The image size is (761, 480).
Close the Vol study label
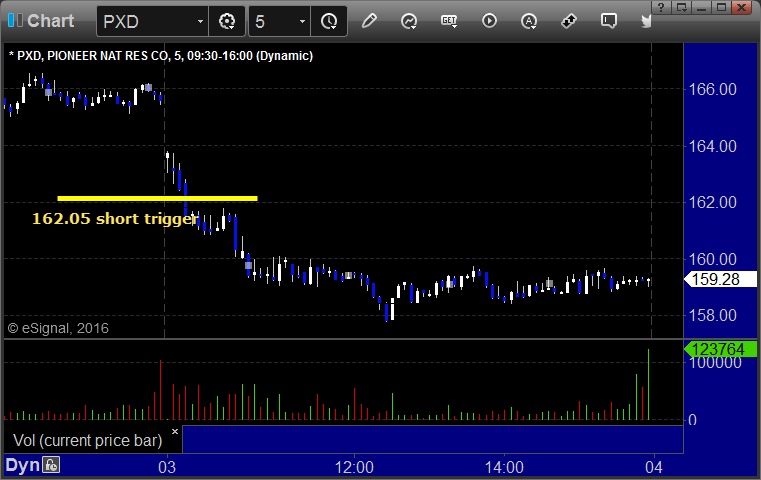pos(175,431)
